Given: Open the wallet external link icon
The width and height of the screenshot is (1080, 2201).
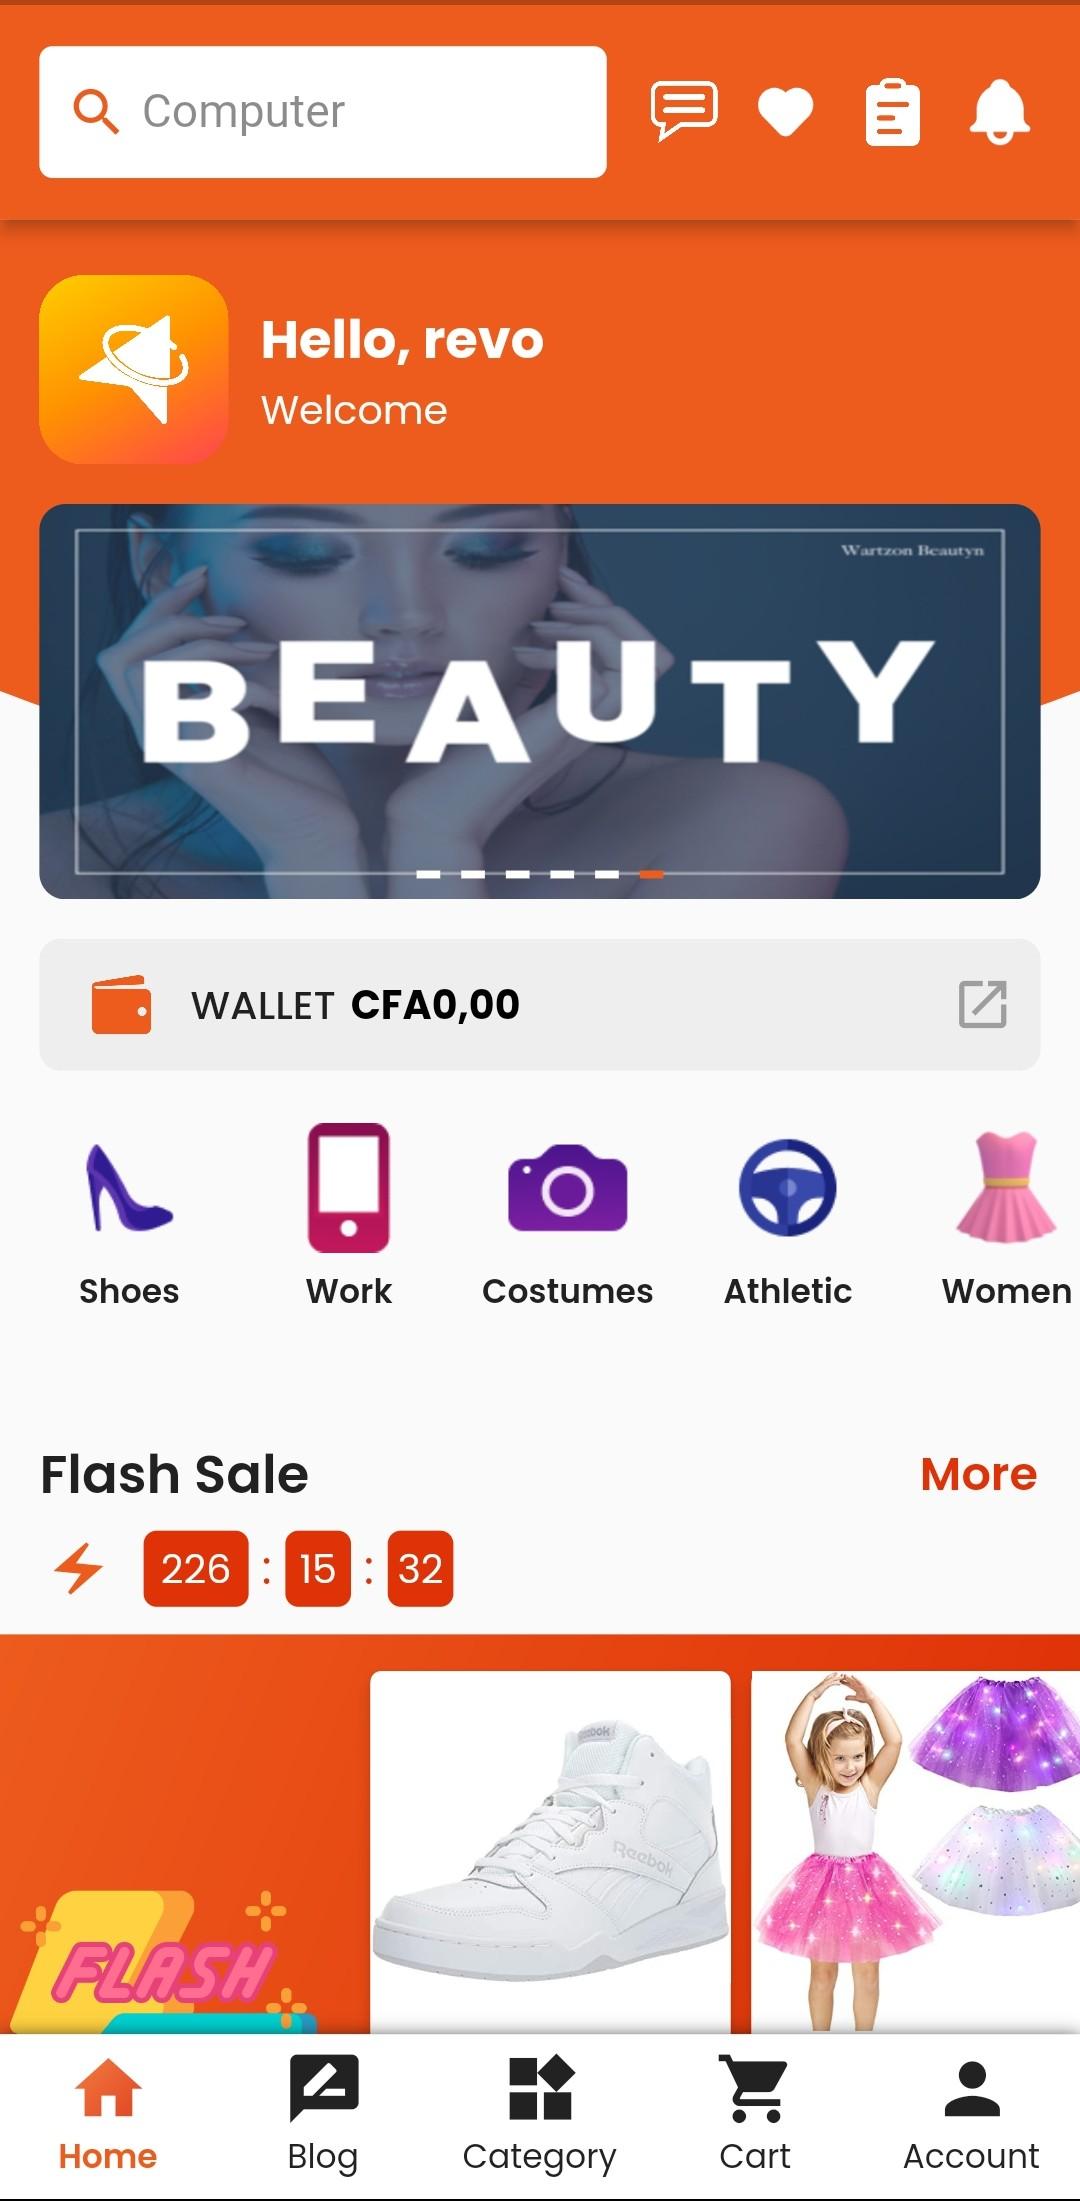Looking at the screenshot, I should point(982,1004).
